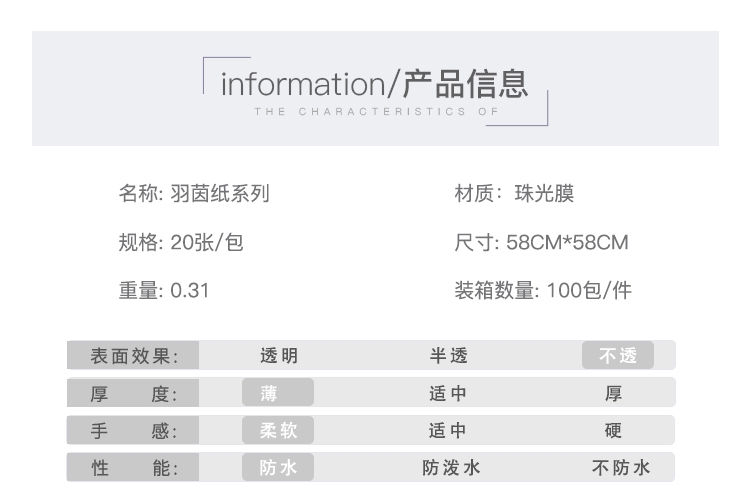Select the 柔软 hand-feel option
750x504 pixels.
278,430
